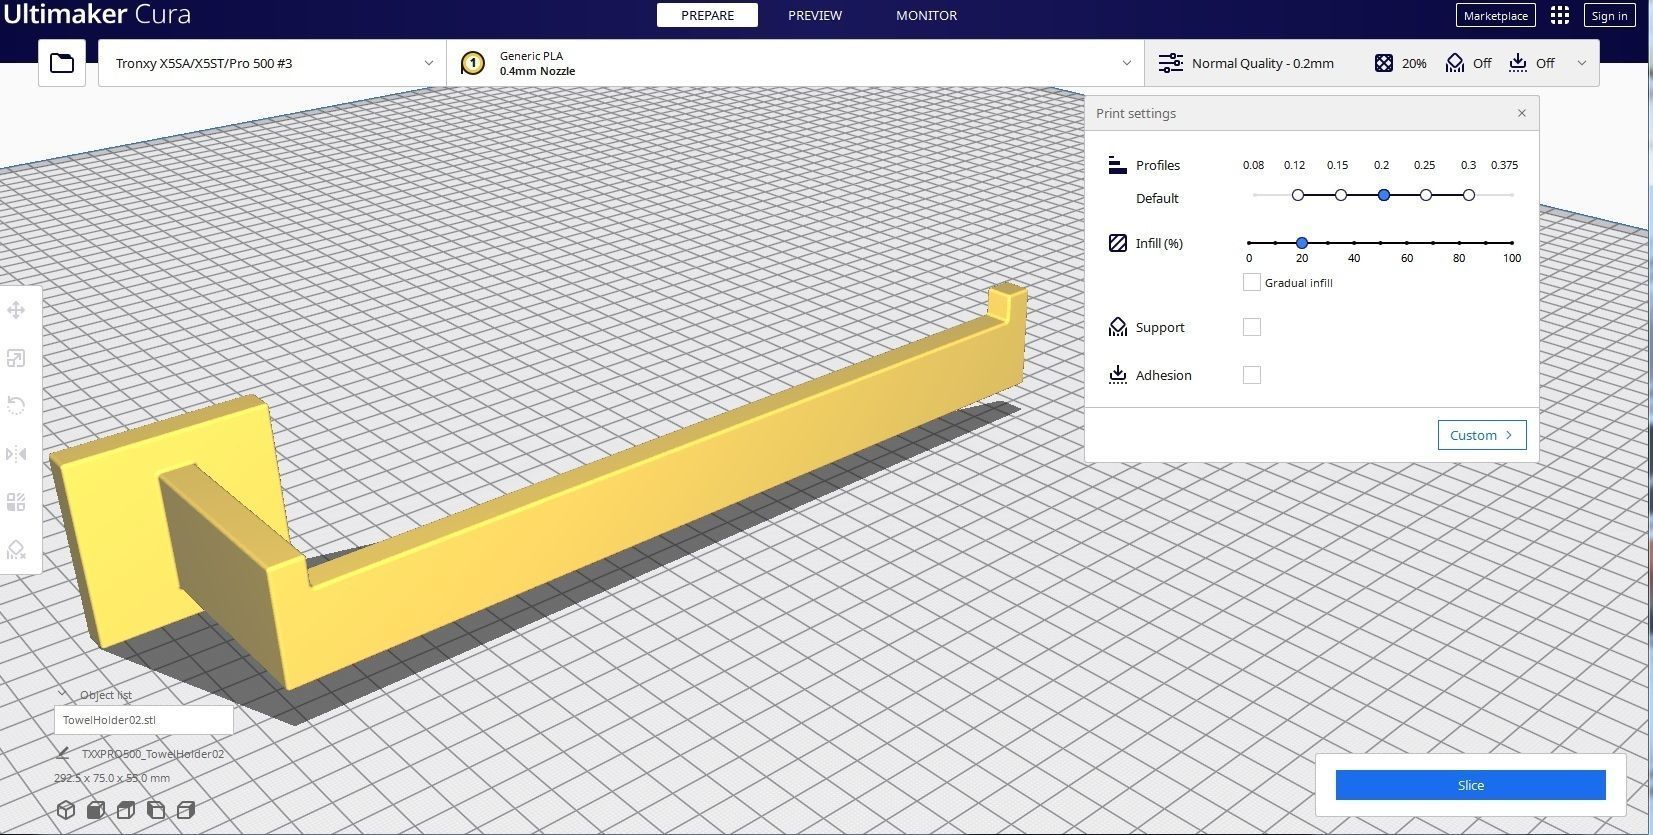
Task: Switch to top view cube icon
Action: point(126,810)
